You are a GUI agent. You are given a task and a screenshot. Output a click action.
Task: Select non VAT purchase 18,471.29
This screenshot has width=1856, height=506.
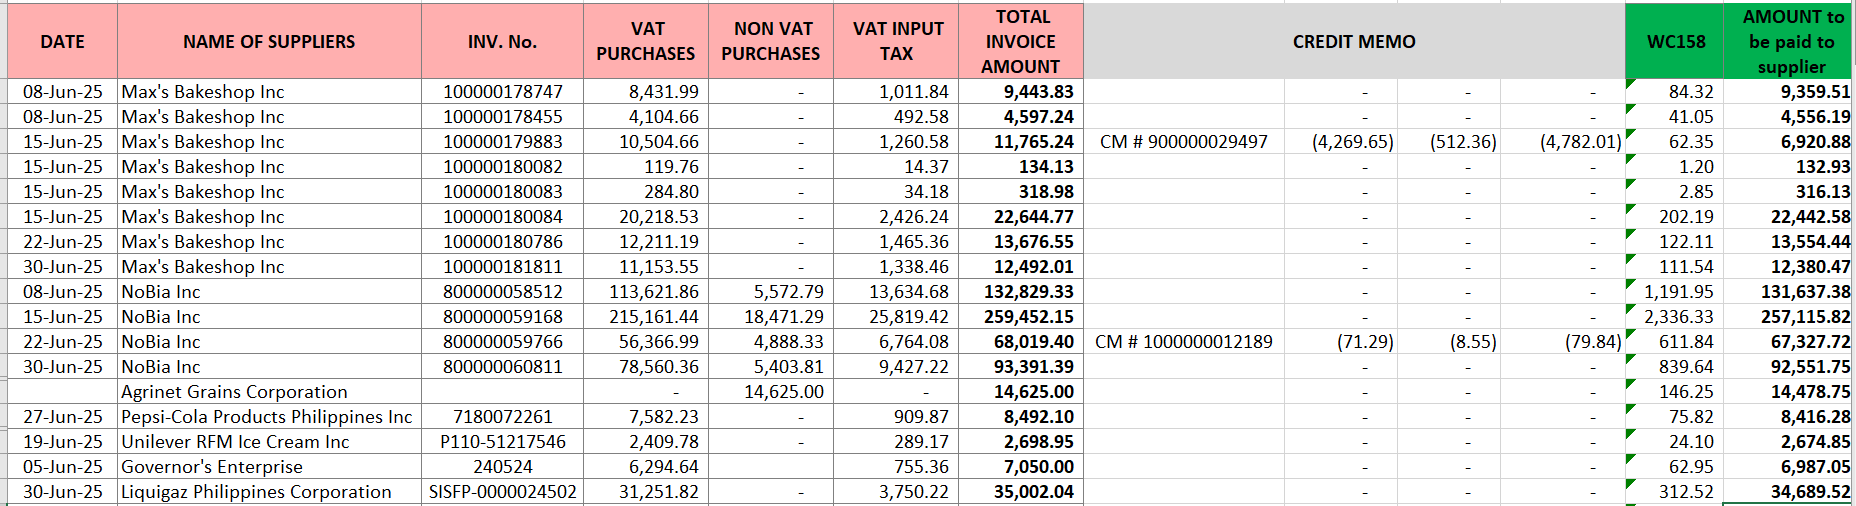(x=771, y=317)
